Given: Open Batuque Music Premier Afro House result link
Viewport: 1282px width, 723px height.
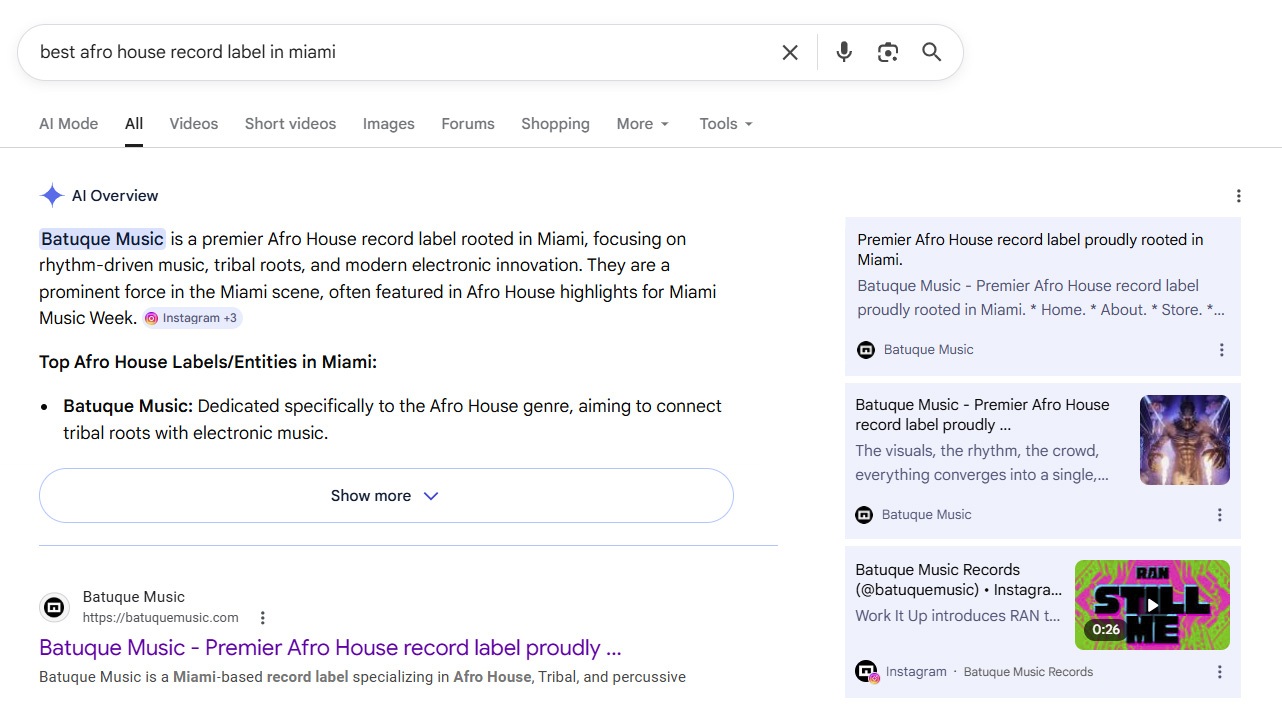Looking at the screenshot, I should point(330,648).
